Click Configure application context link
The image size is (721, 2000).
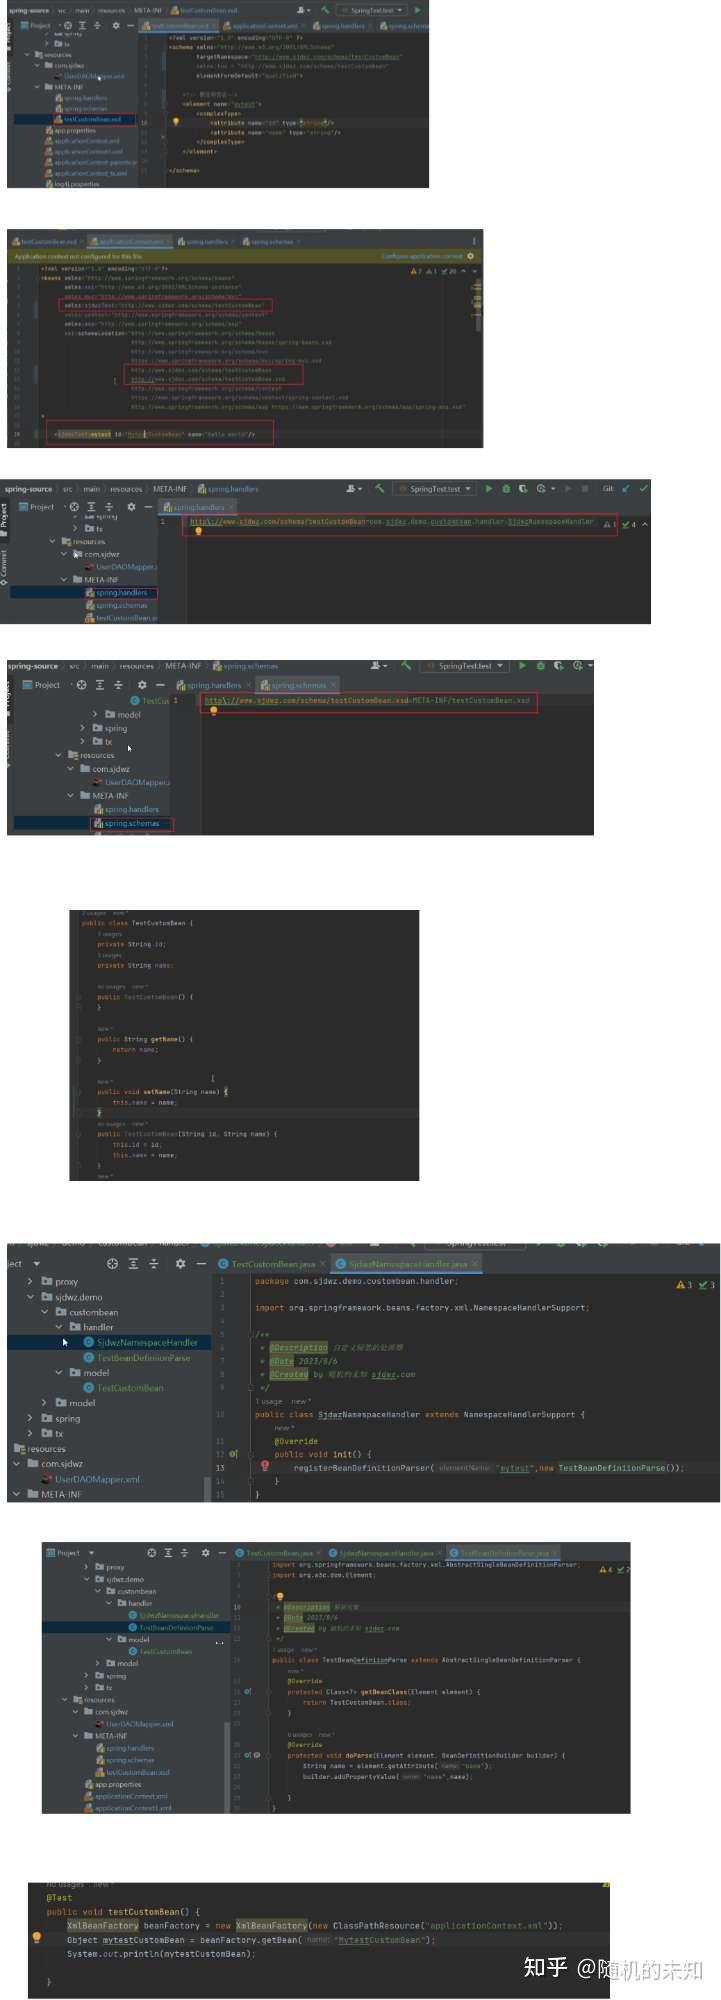[423, 256]
